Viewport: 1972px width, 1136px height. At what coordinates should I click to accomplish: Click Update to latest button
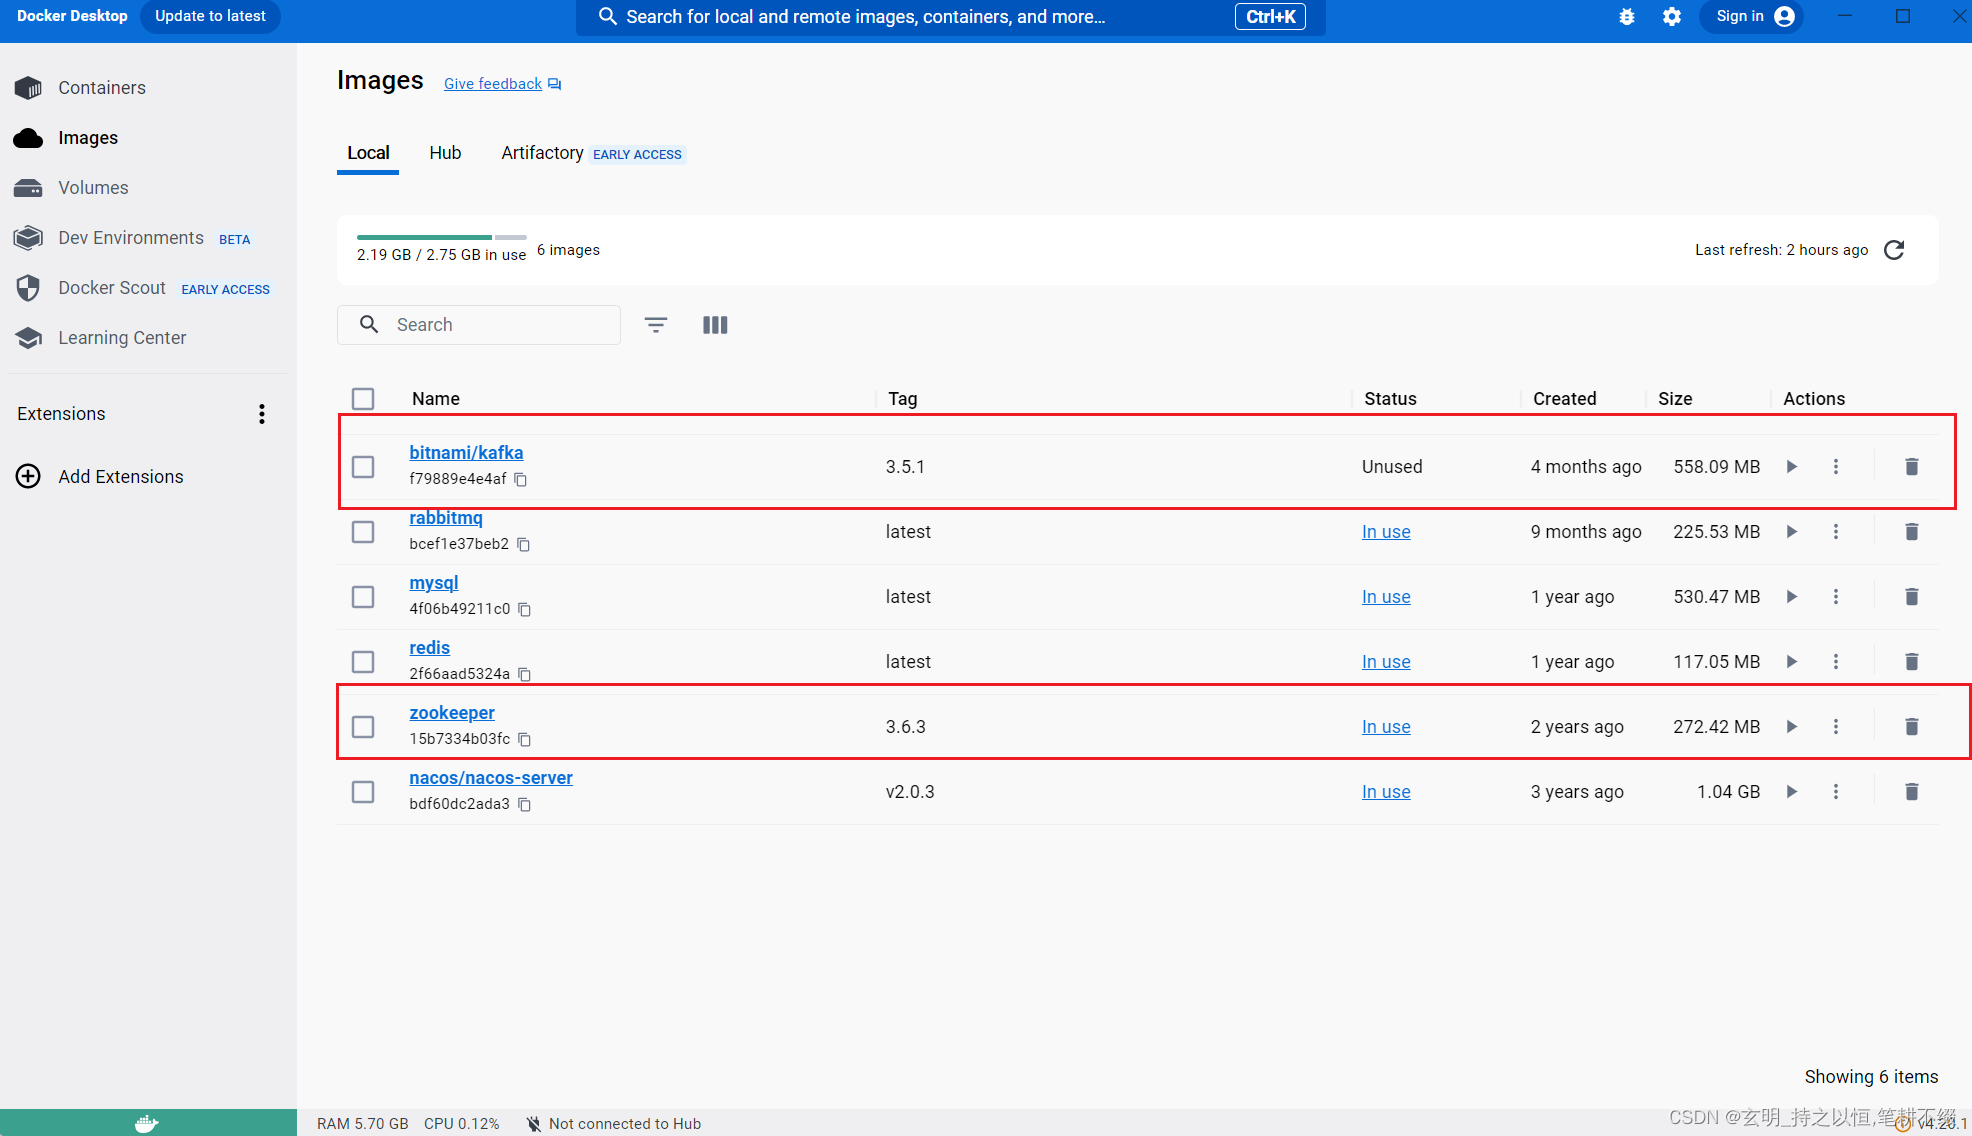(209, 16)
